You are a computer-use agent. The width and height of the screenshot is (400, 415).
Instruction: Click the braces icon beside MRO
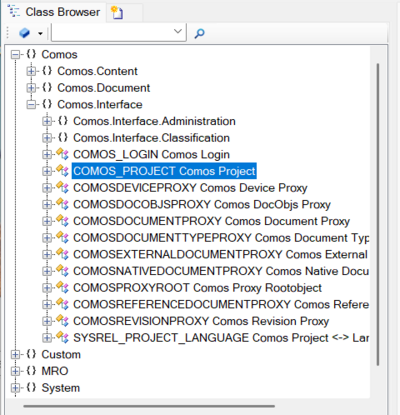click(31, 371)
